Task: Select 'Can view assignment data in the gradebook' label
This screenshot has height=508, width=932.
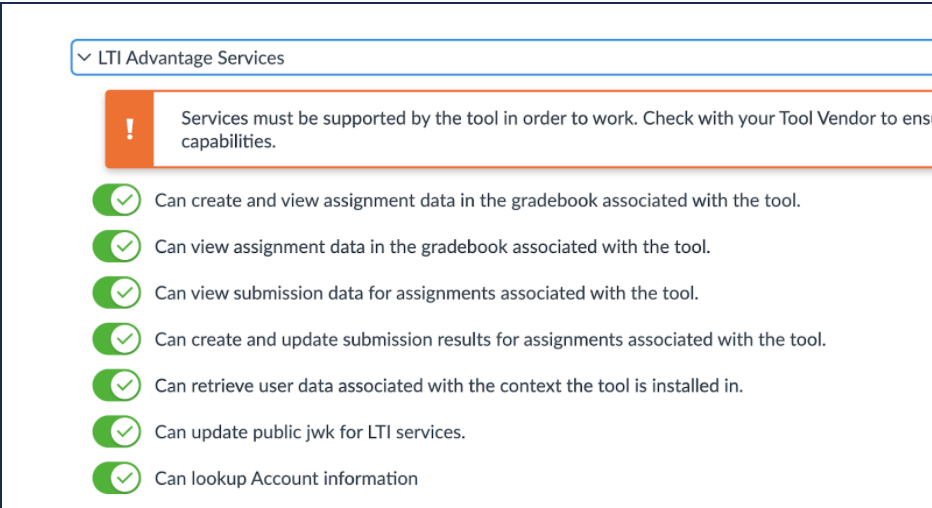Action: (x=432, y=246)
